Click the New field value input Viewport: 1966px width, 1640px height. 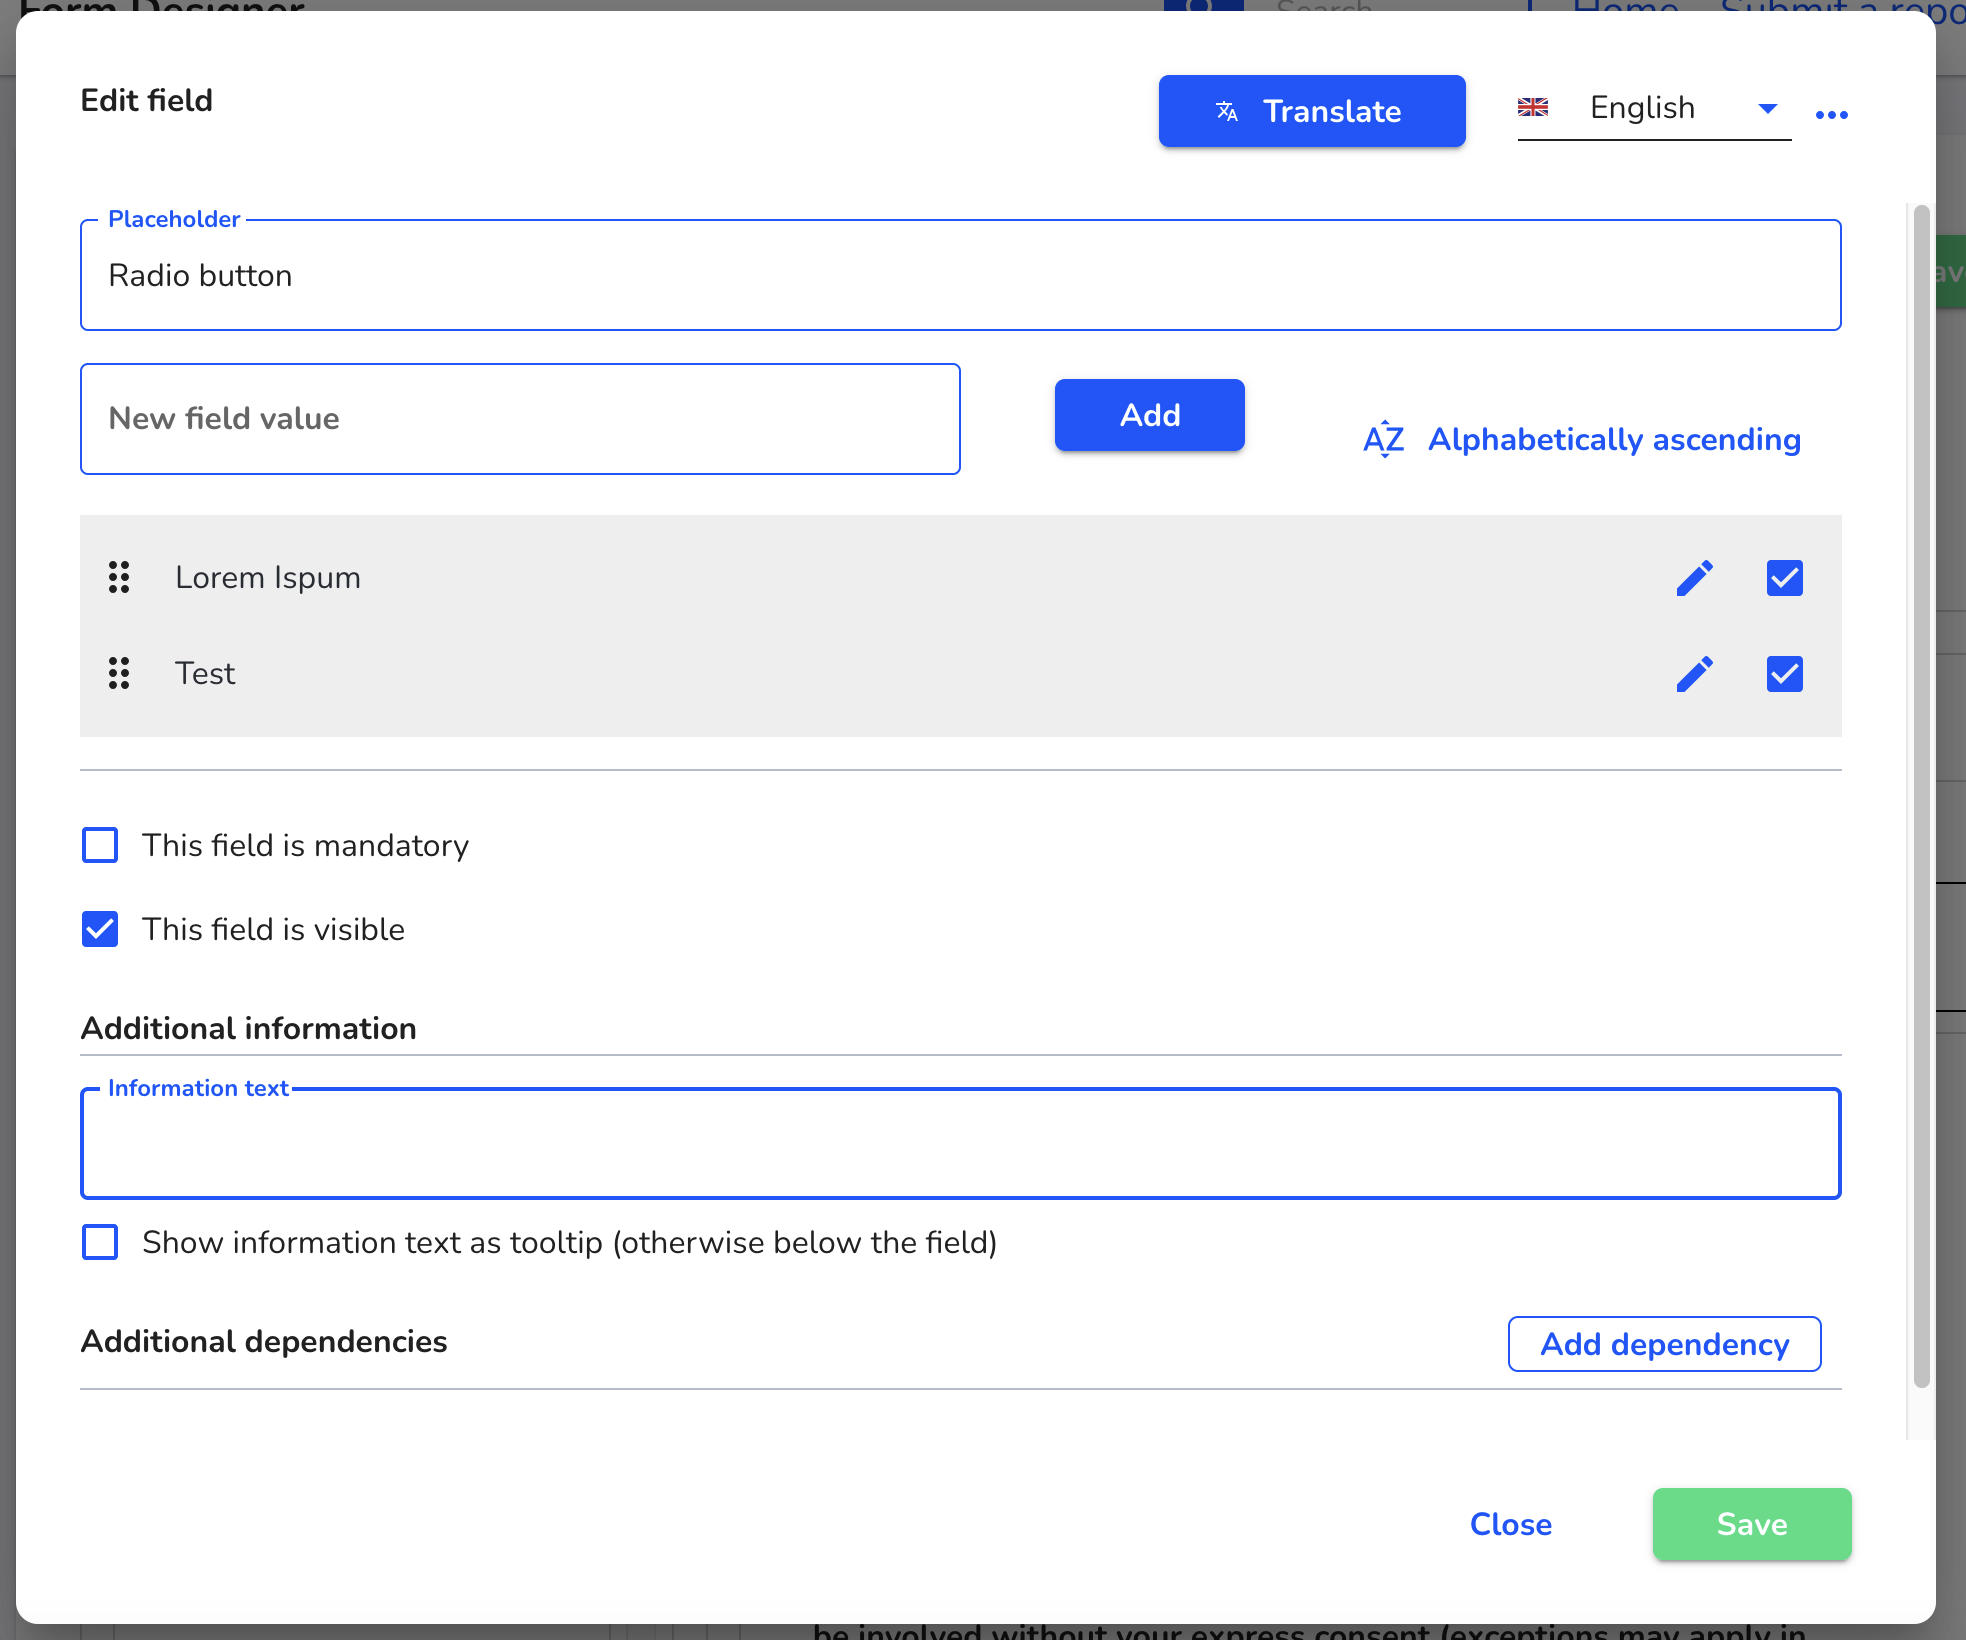pos(520,419)
